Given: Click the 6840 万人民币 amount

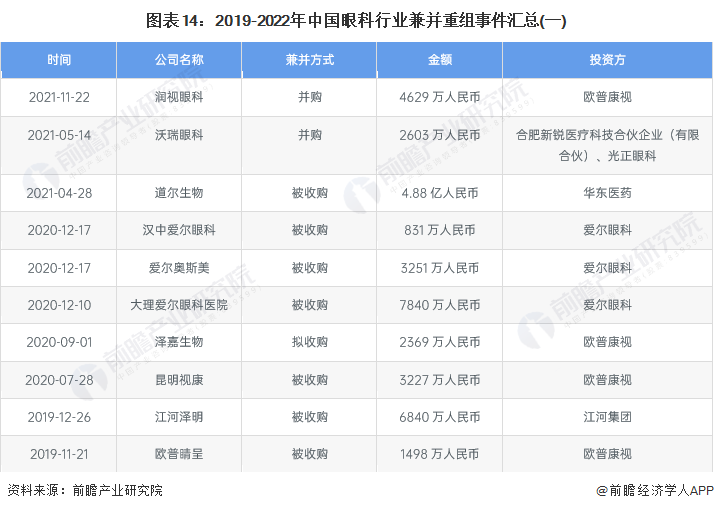Looking at the screenshot, I should tap(439, 417).
